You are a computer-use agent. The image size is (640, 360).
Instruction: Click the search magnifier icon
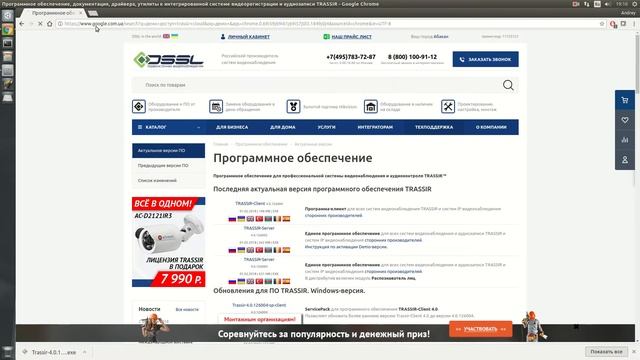tap(508, 85)
